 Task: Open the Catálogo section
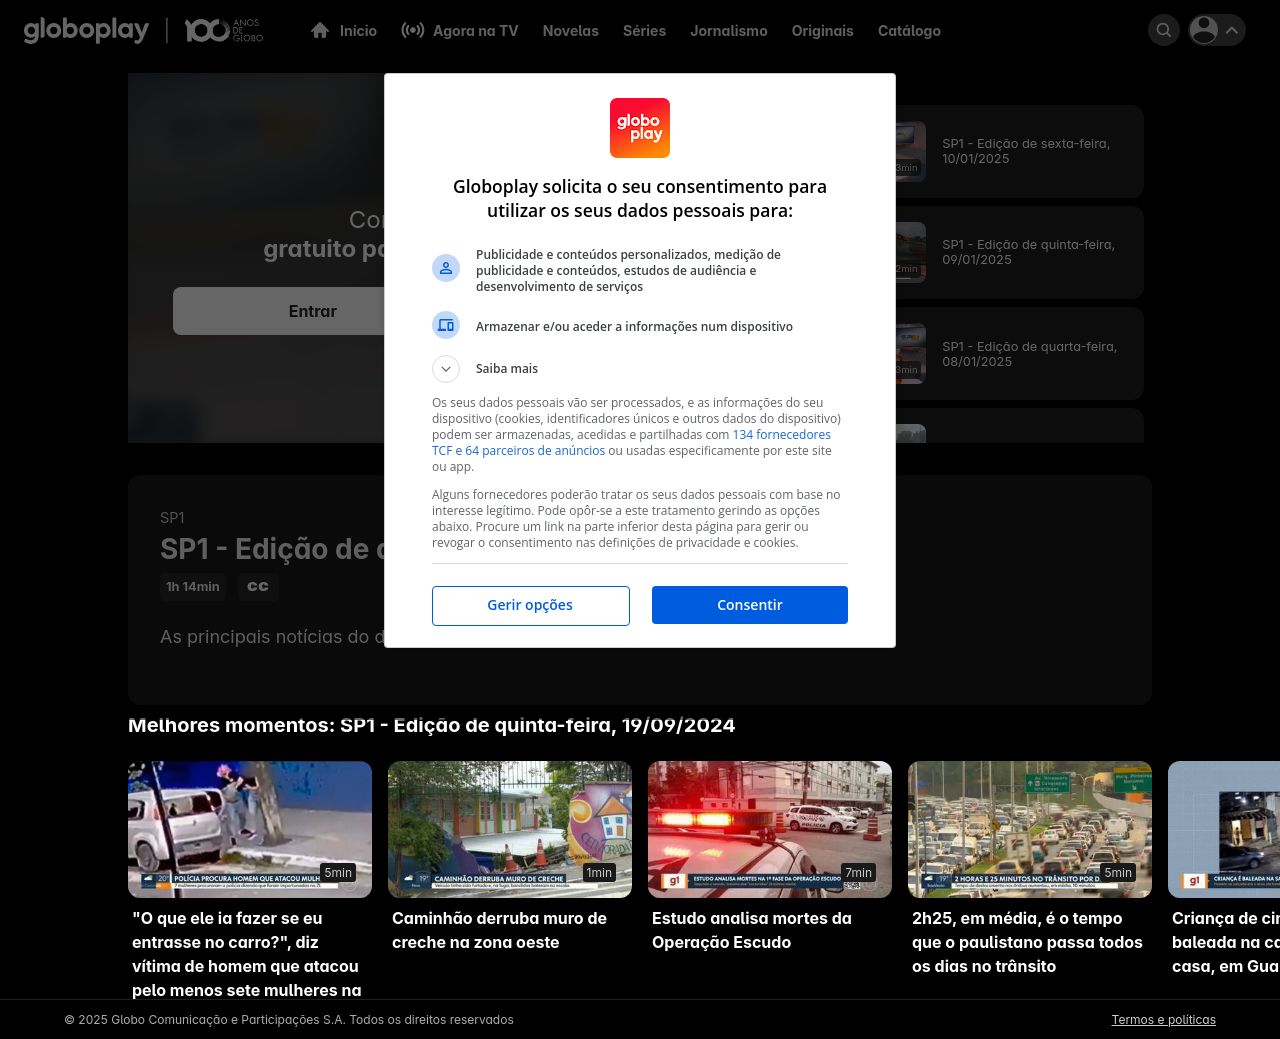coord(909,31)
